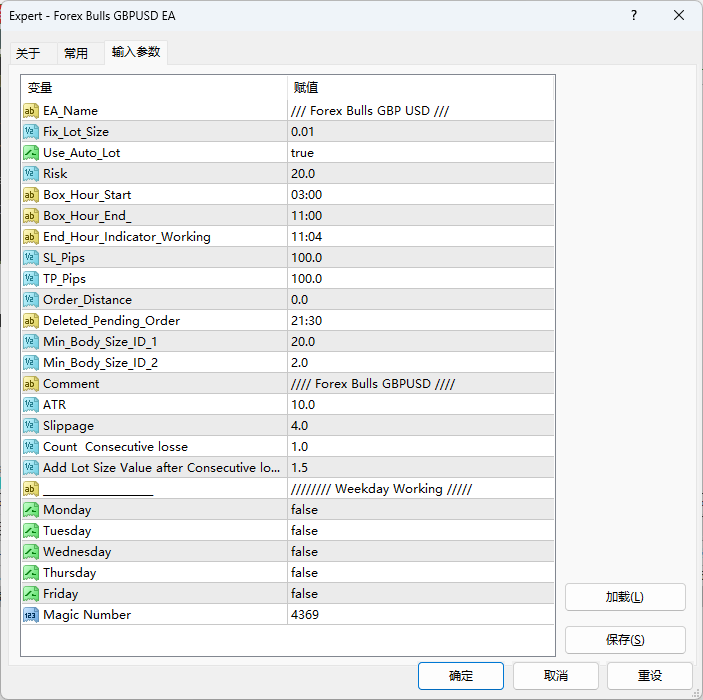
Task: Click the numeric icon beside Fix_Lot_Size
Action: click(31, 132)
